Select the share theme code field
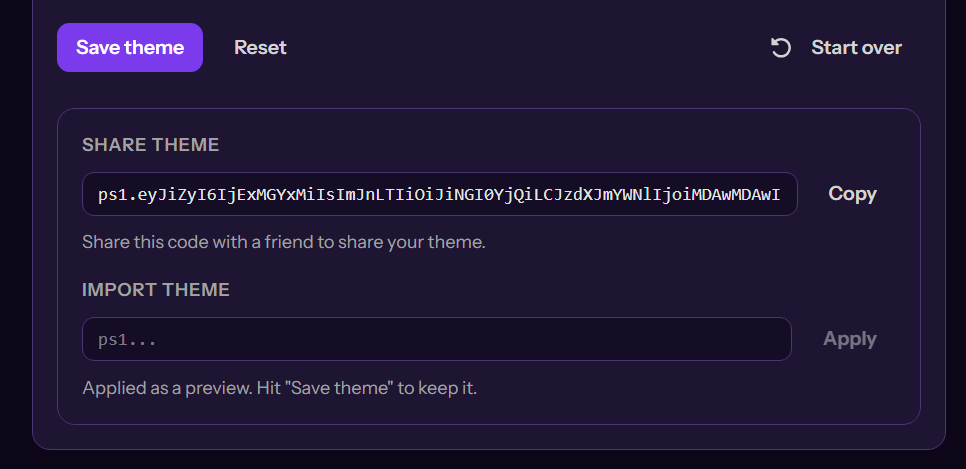The image size is (966, 469). [x=440, y=194]
